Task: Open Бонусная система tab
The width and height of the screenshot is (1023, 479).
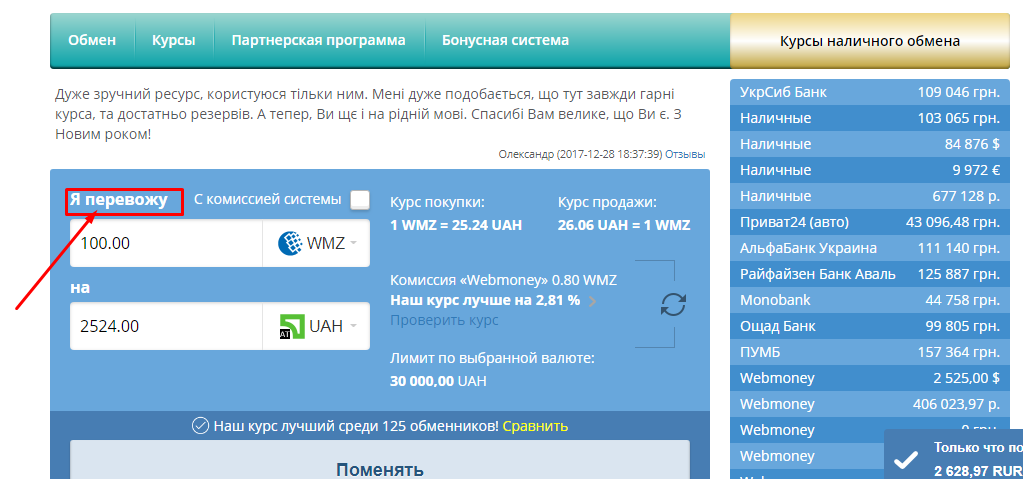Action: pyautogui.click(x=505, y=40)
